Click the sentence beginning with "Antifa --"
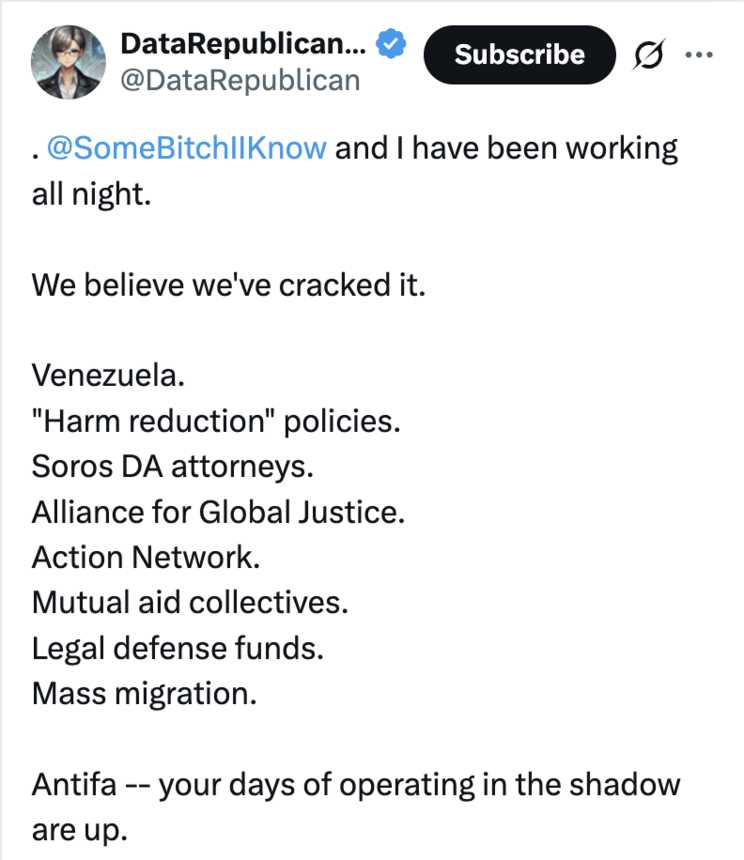744x860 pixels. pyautogui.click(x=355, y=784)
